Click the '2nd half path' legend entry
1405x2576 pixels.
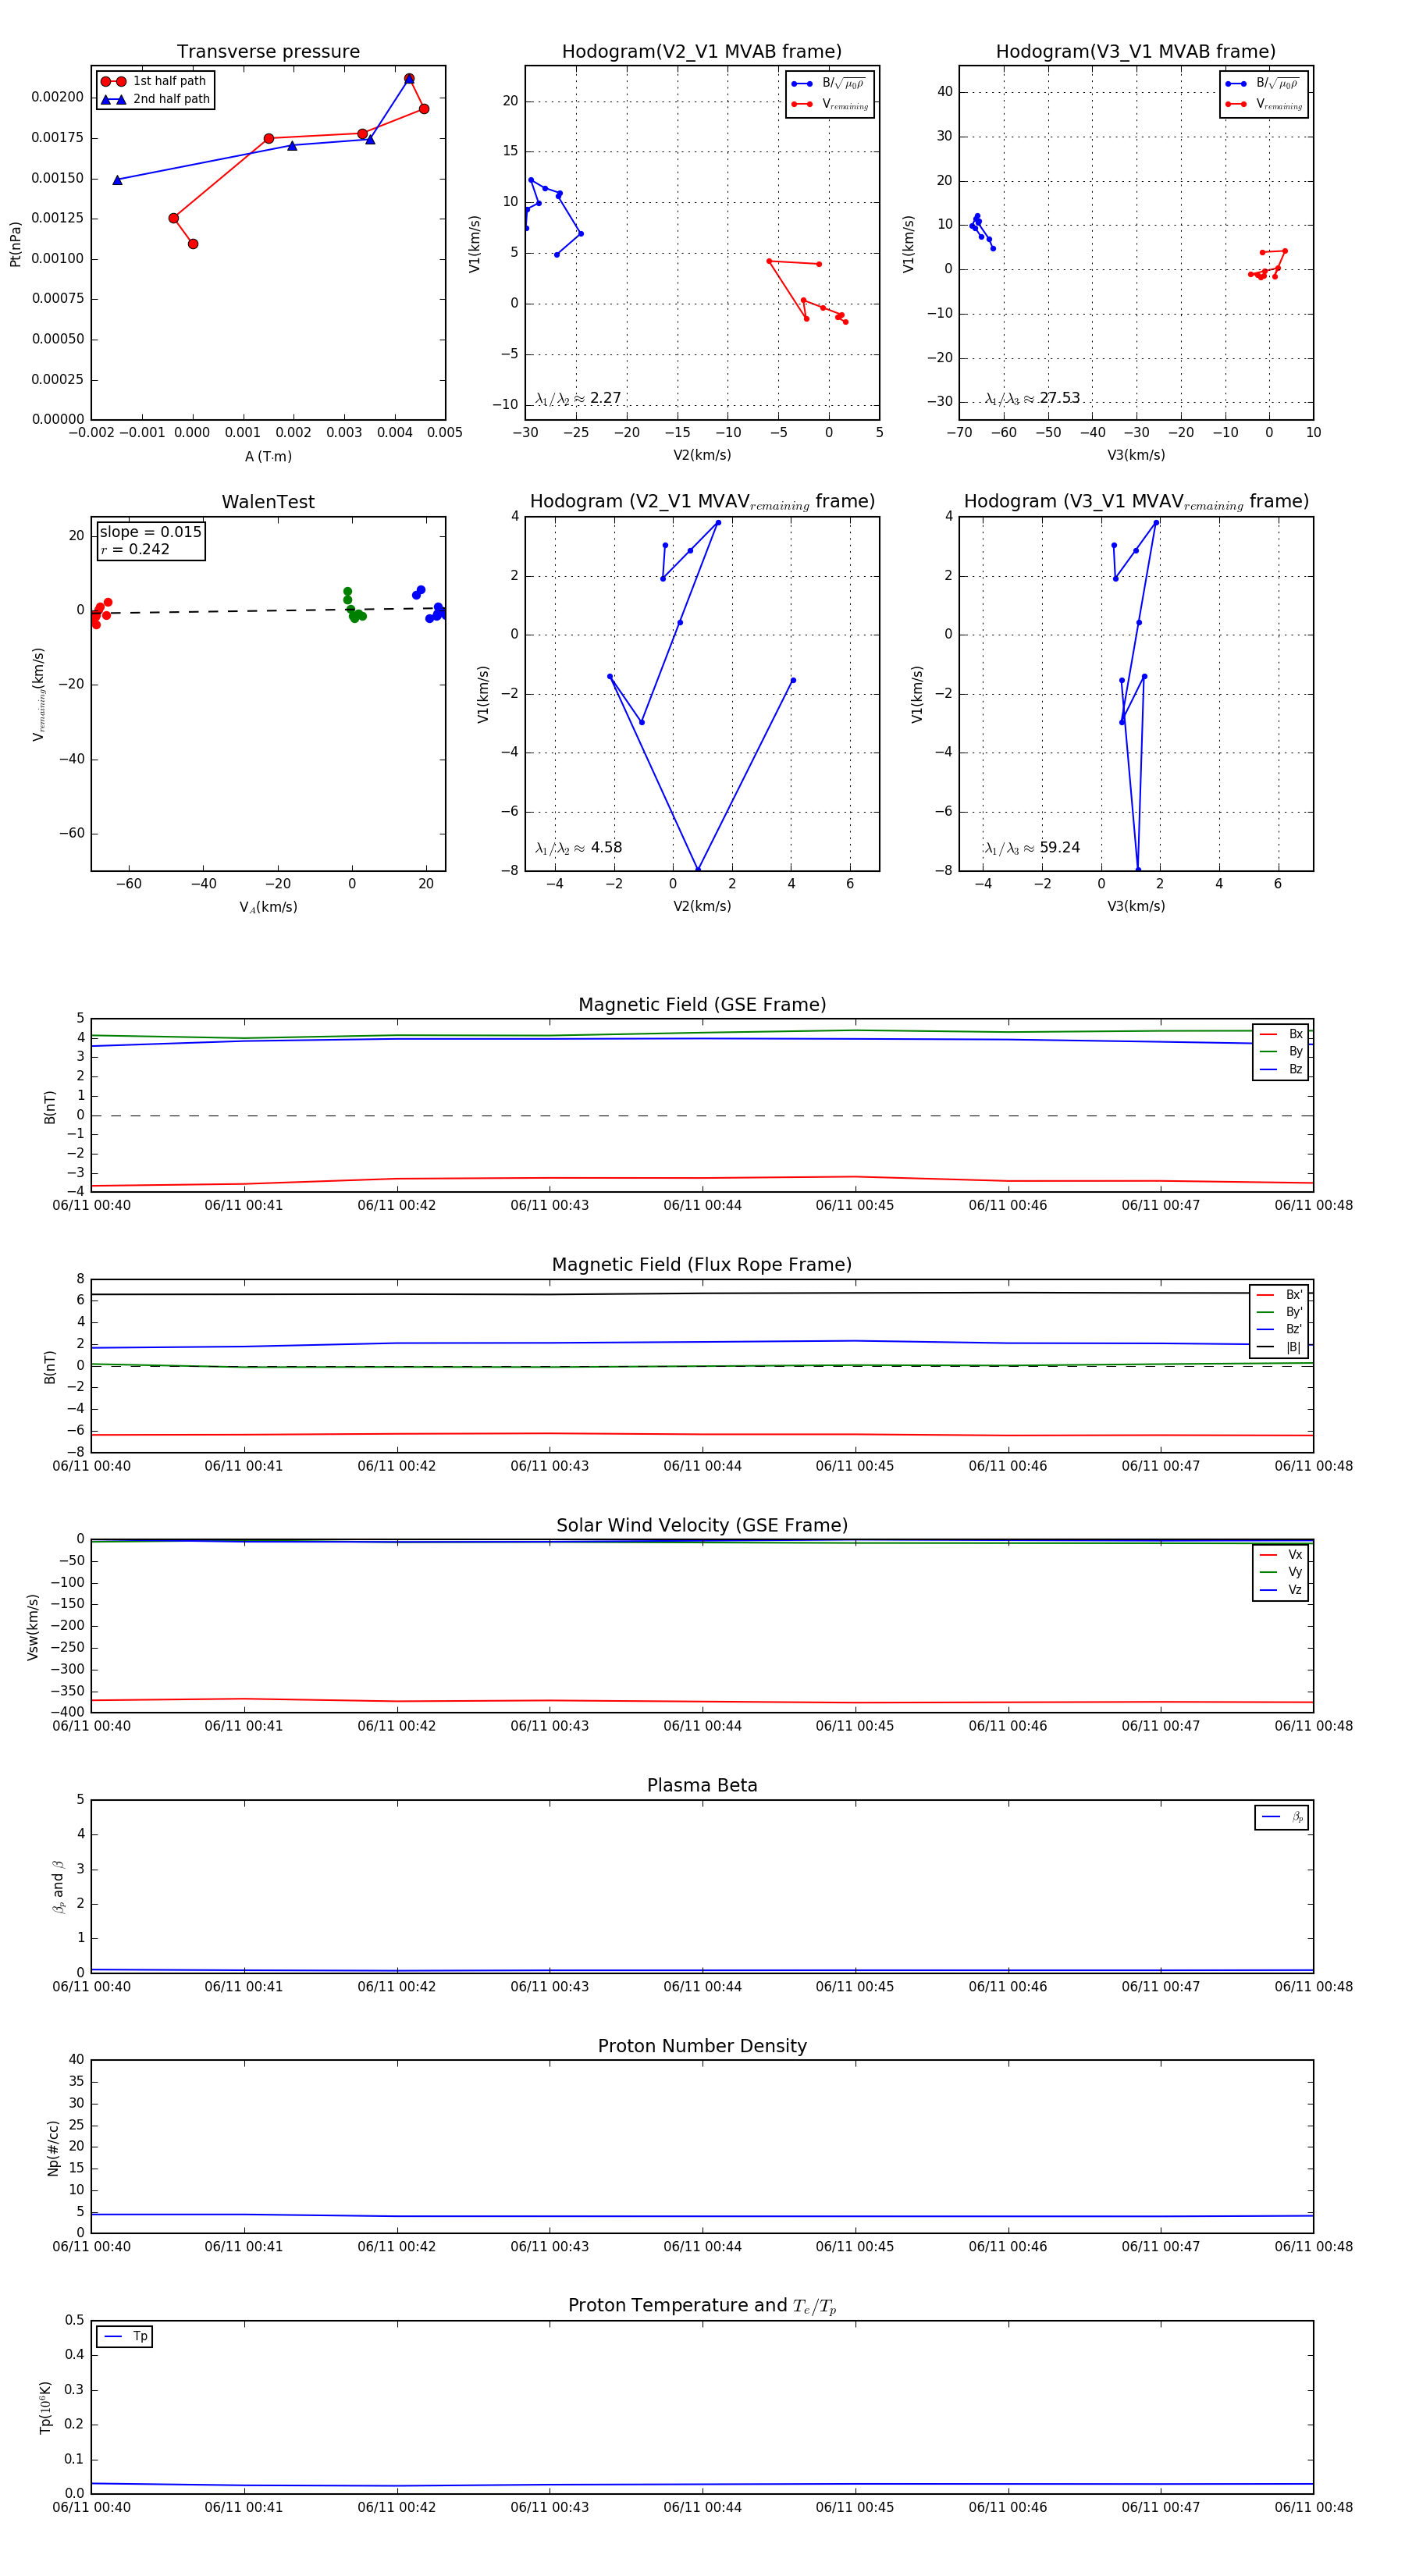coord(155,99)
